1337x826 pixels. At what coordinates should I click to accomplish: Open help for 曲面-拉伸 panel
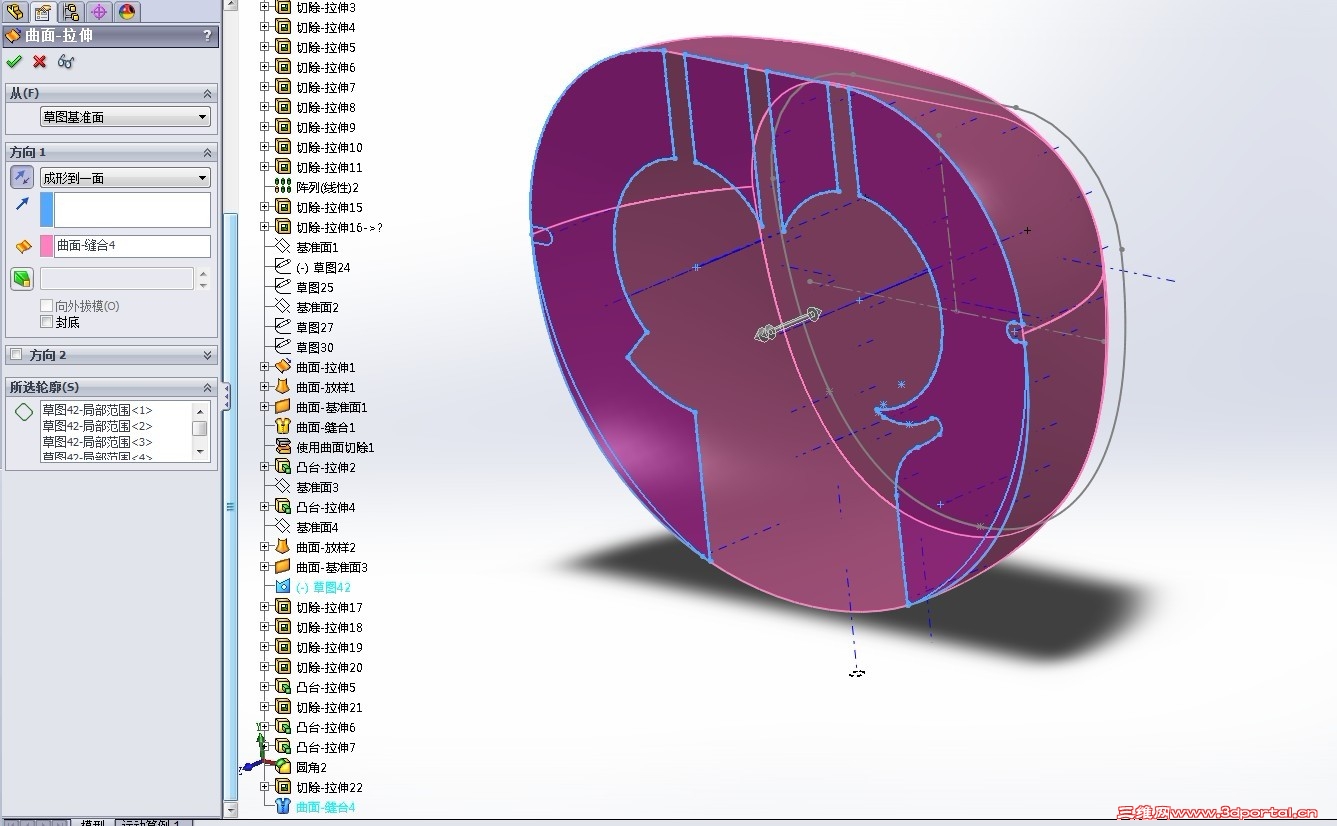(x=208, y=35)
